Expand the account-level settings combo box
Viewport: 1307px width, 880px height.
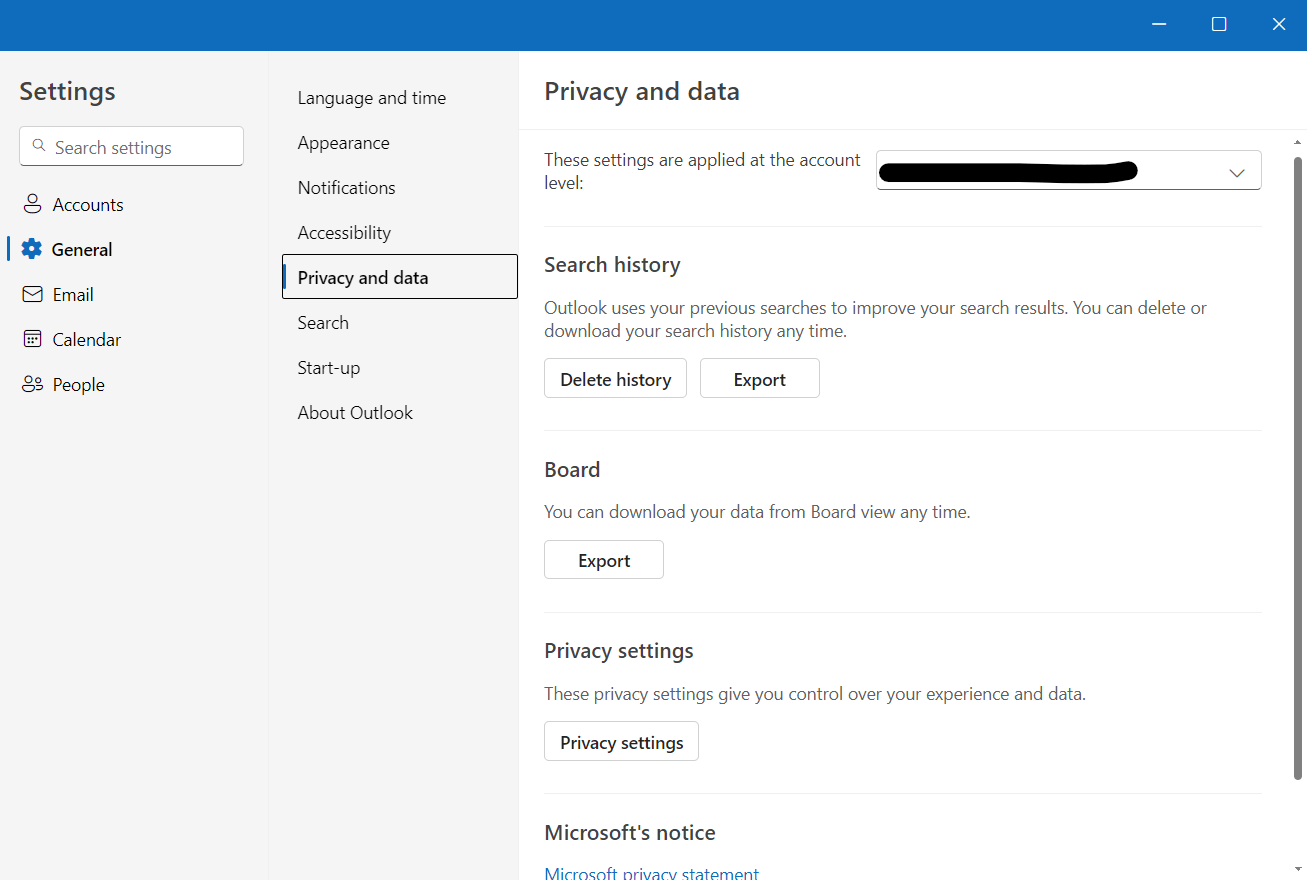(1068, 170)
